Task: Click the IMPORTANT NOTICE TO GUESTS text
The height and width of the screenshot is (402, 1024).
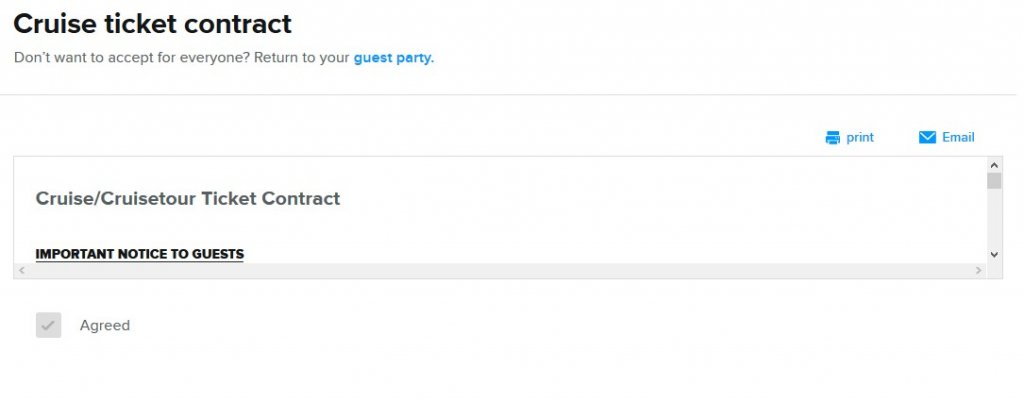Action: [139, 254]
